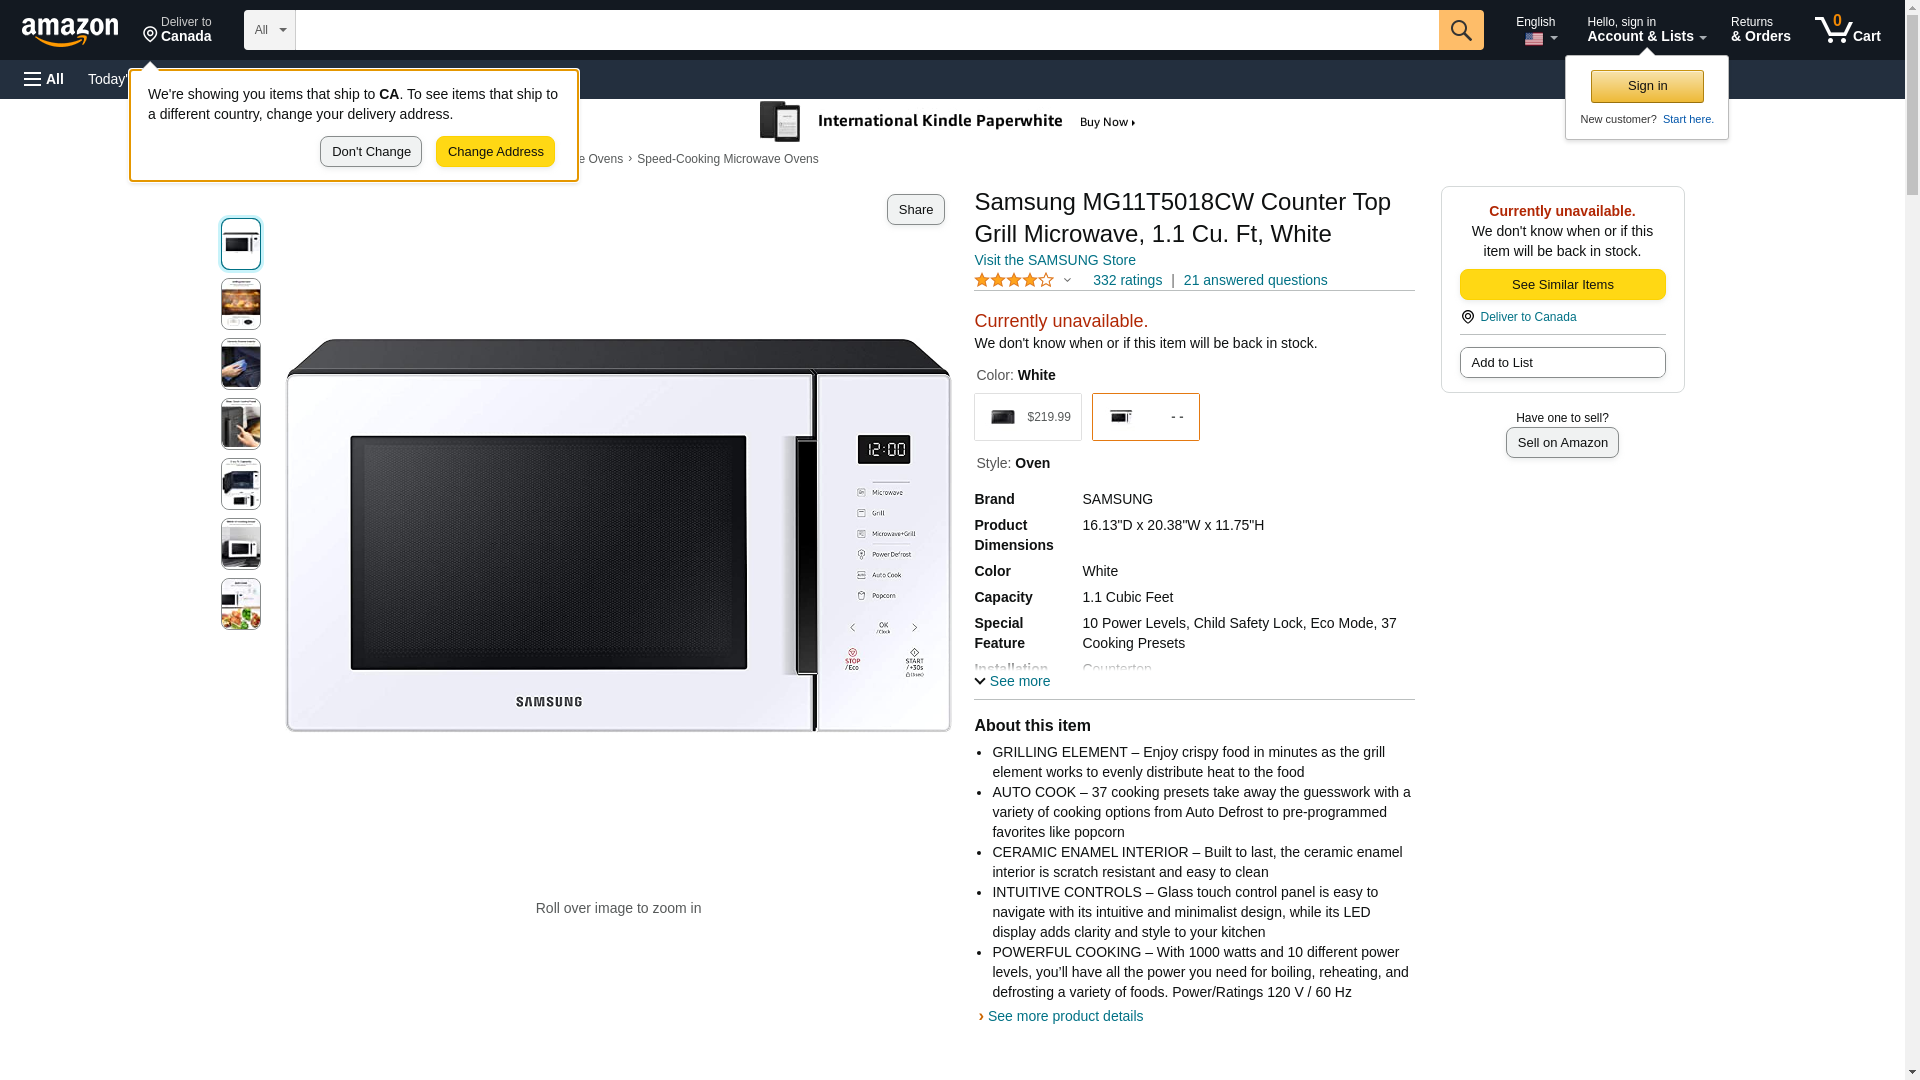Click into the search input field
The height and width of the screenshot is (1080, 1920).
867,30
